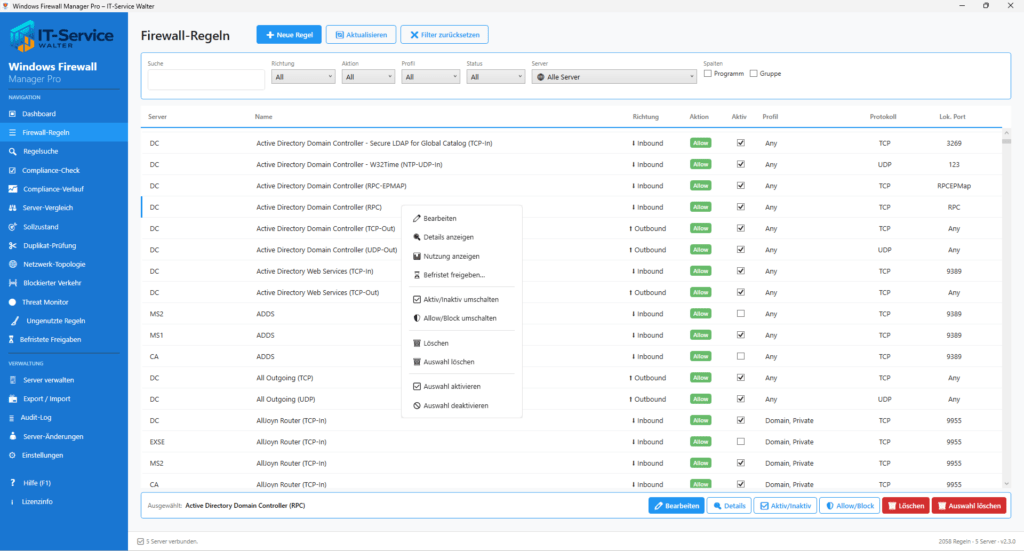
Task: Toggle Aktiv checkbox for All Outgoing (TCP) rule
Action: pos(741,378)
